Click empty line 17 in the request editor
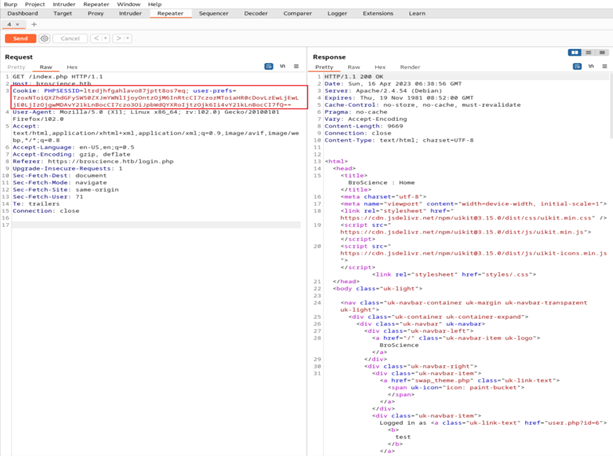This screenshot has height=456, width=613. pos(156,225)
